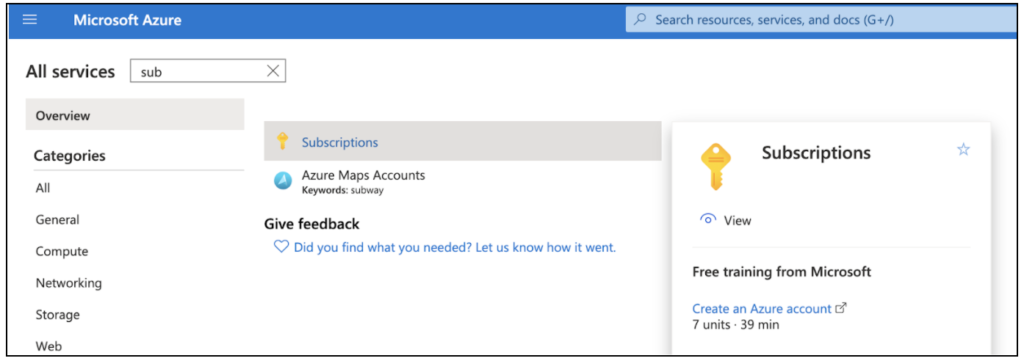
Task: Click the heart icon next to feedback
Action: pyautogui.click(x=281, y=247)
